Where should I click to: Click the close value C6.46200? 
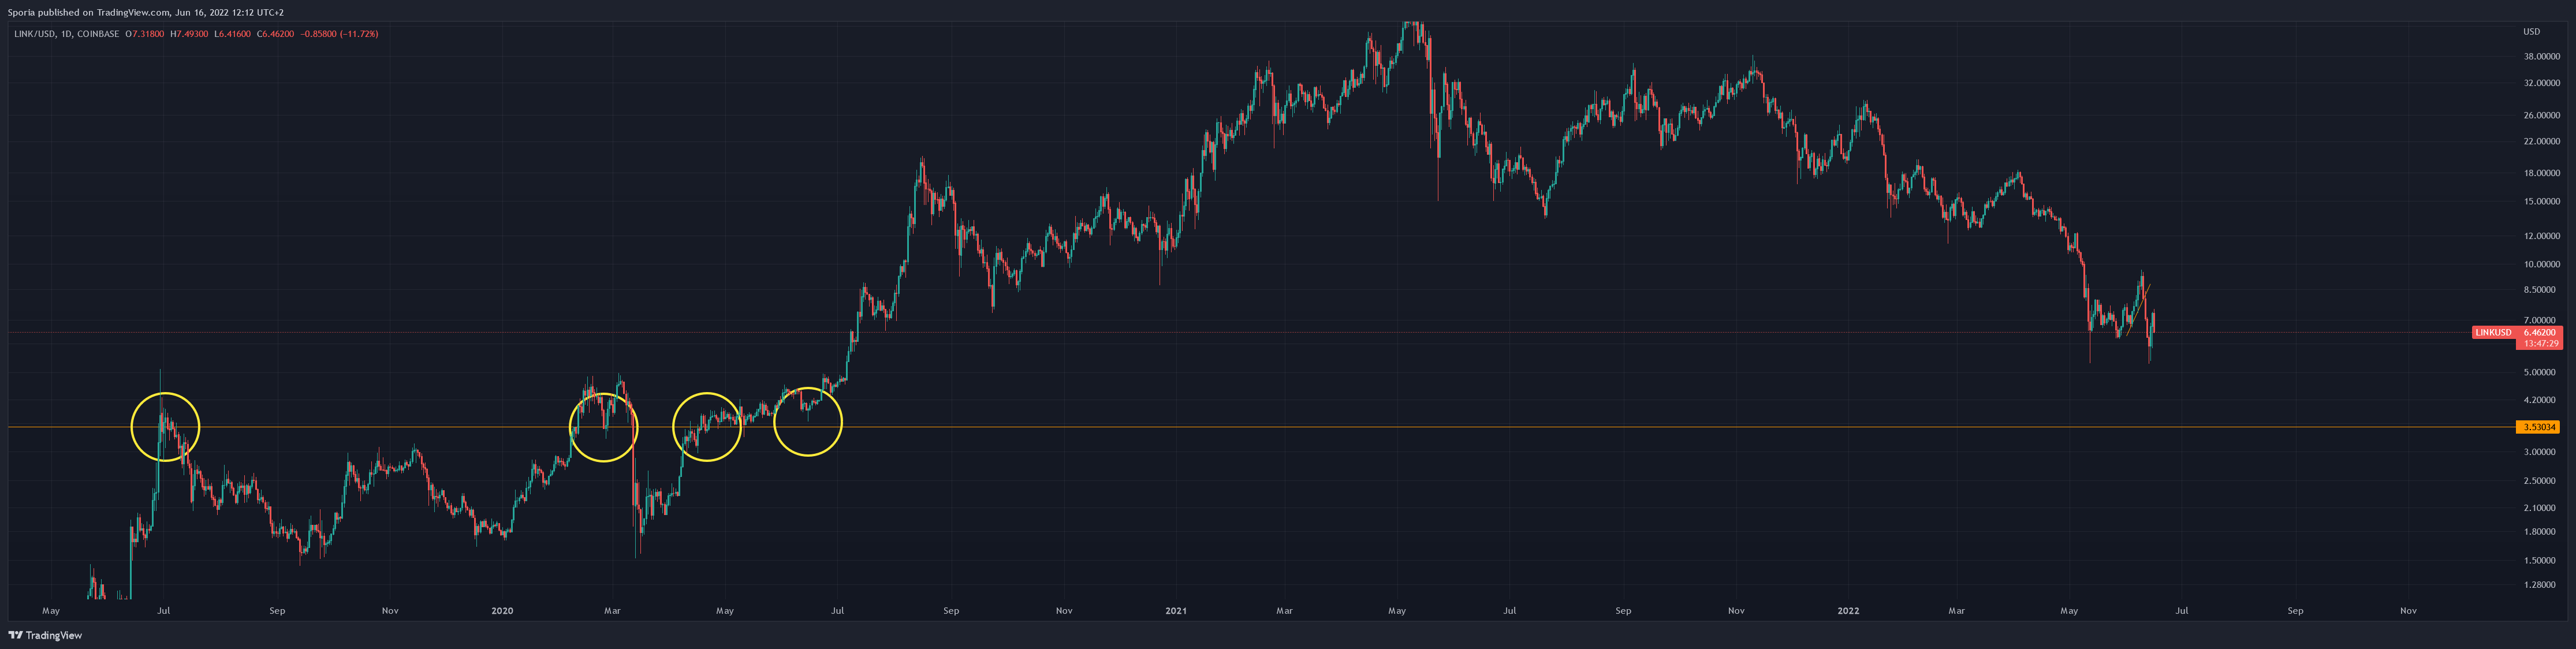click(x=275, y=34)
